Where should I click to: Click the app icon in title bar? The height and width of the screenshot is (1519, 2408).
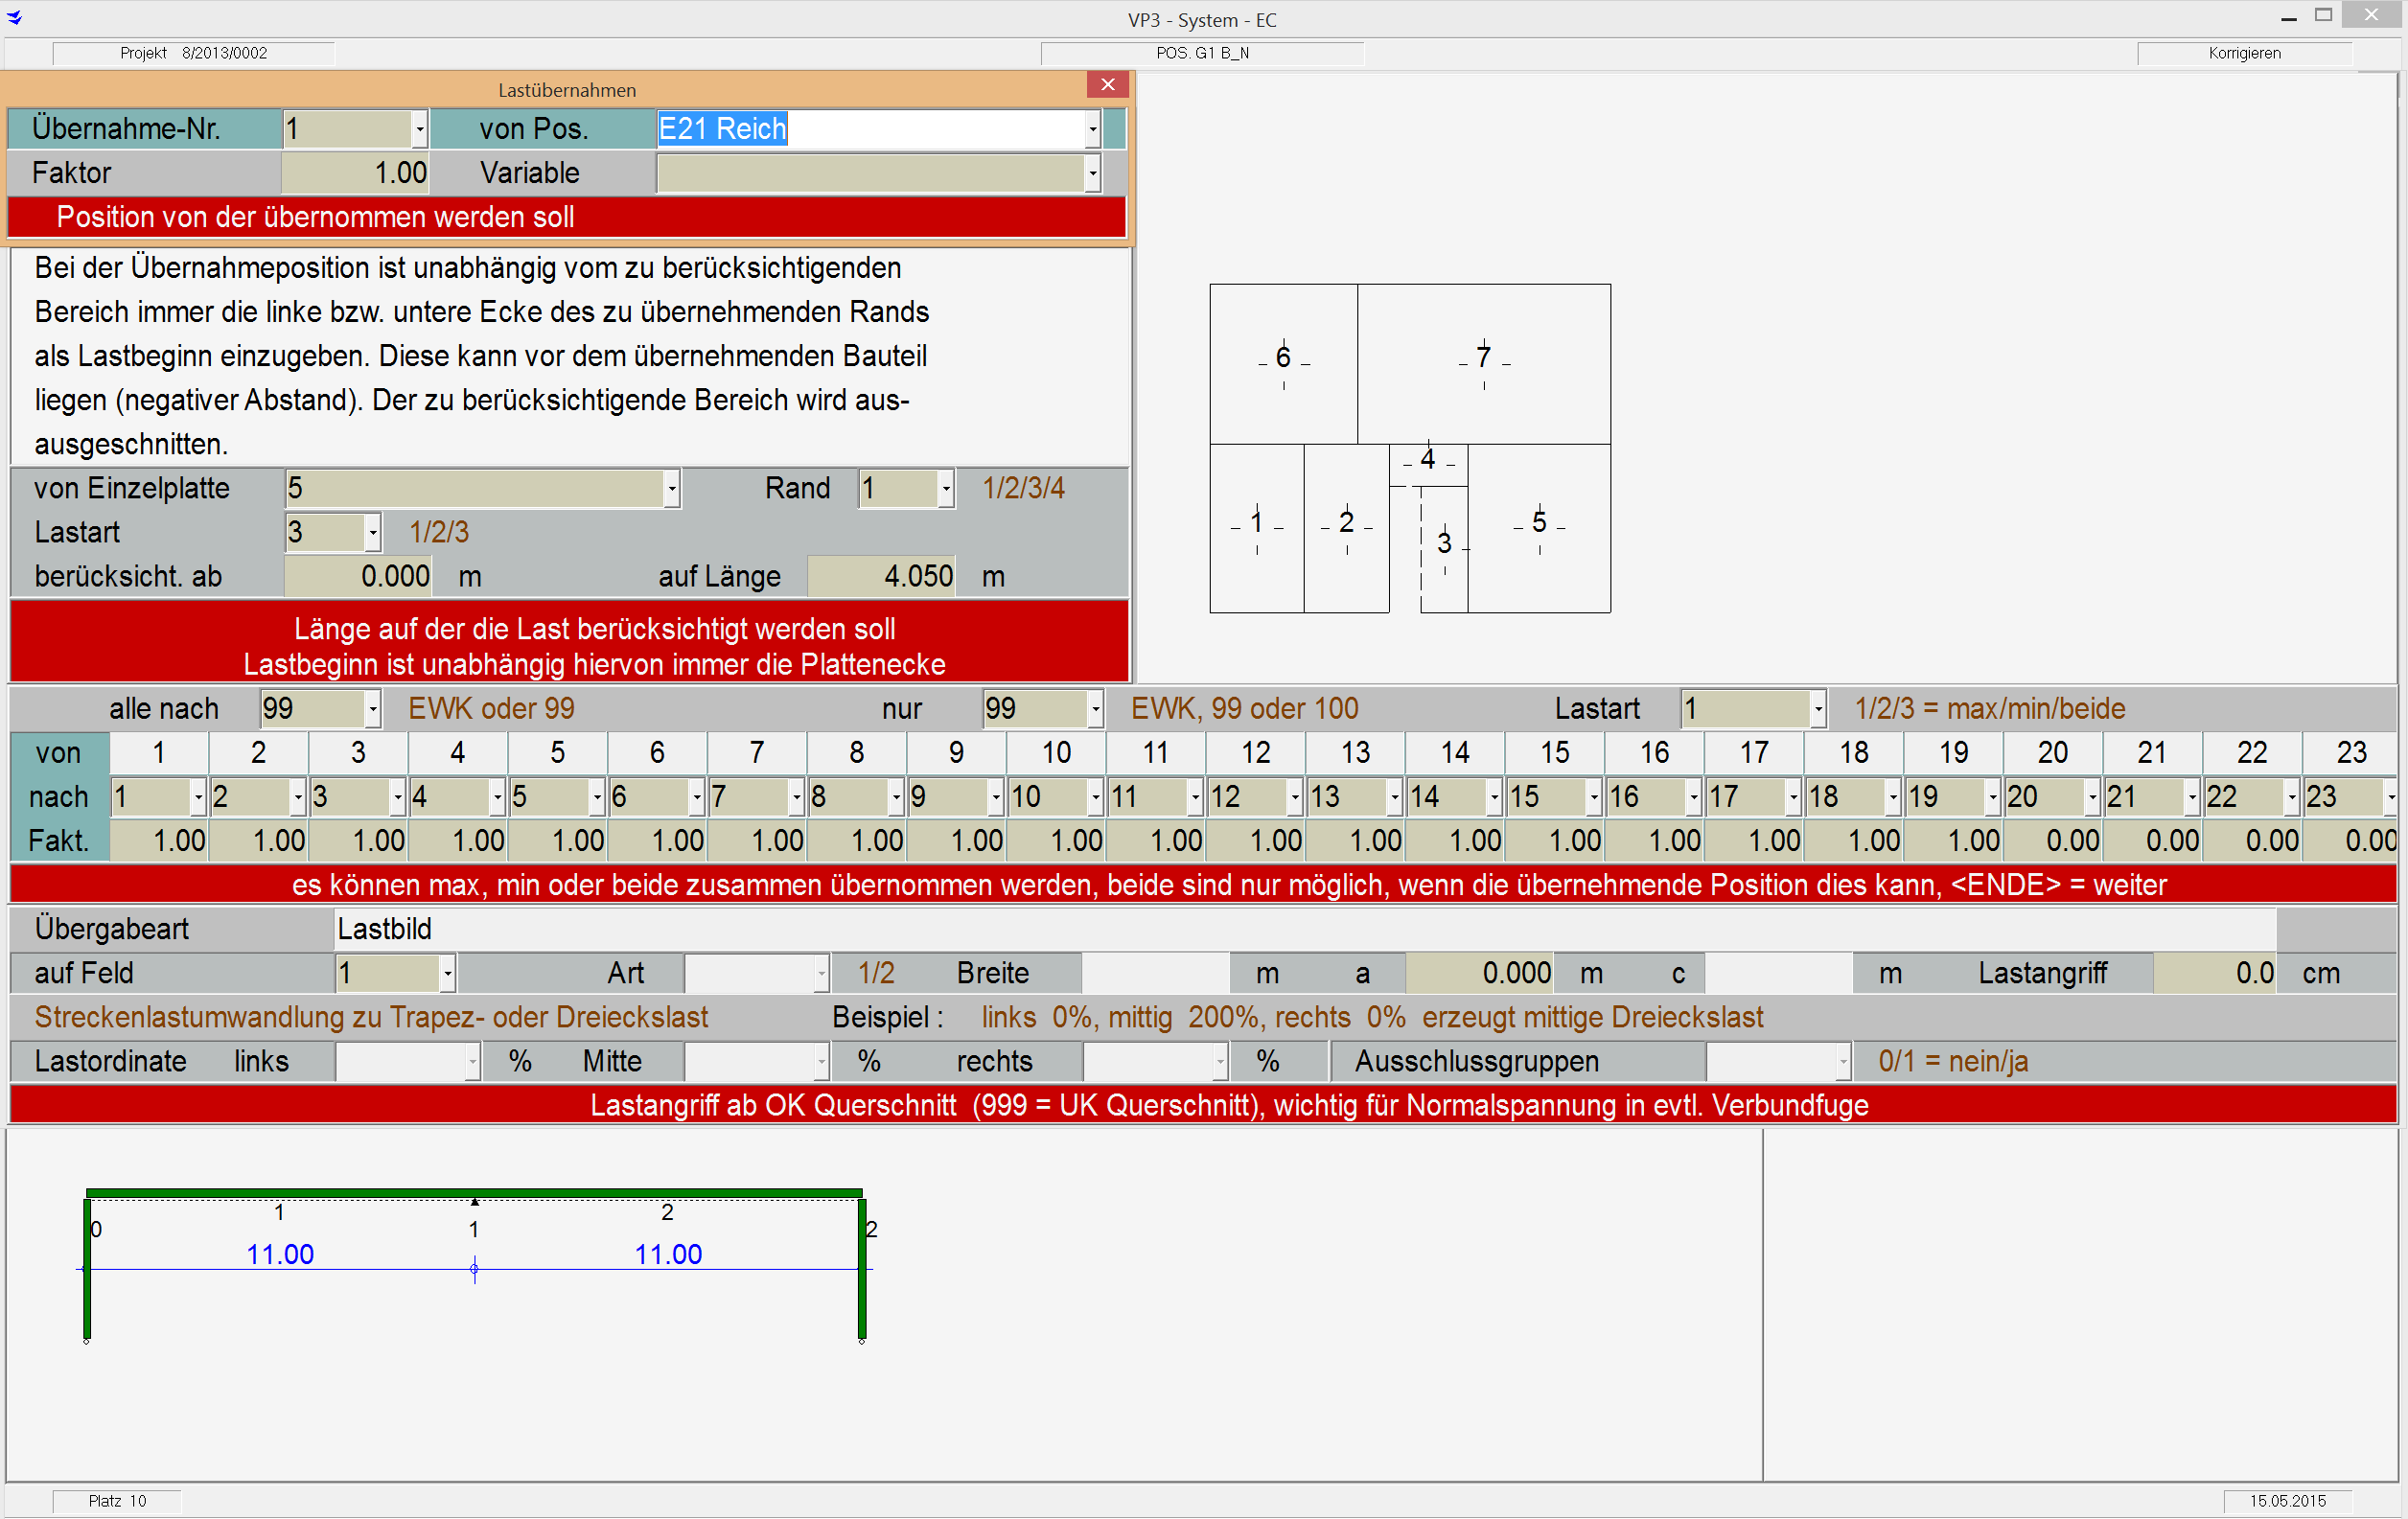coord(14,17)
